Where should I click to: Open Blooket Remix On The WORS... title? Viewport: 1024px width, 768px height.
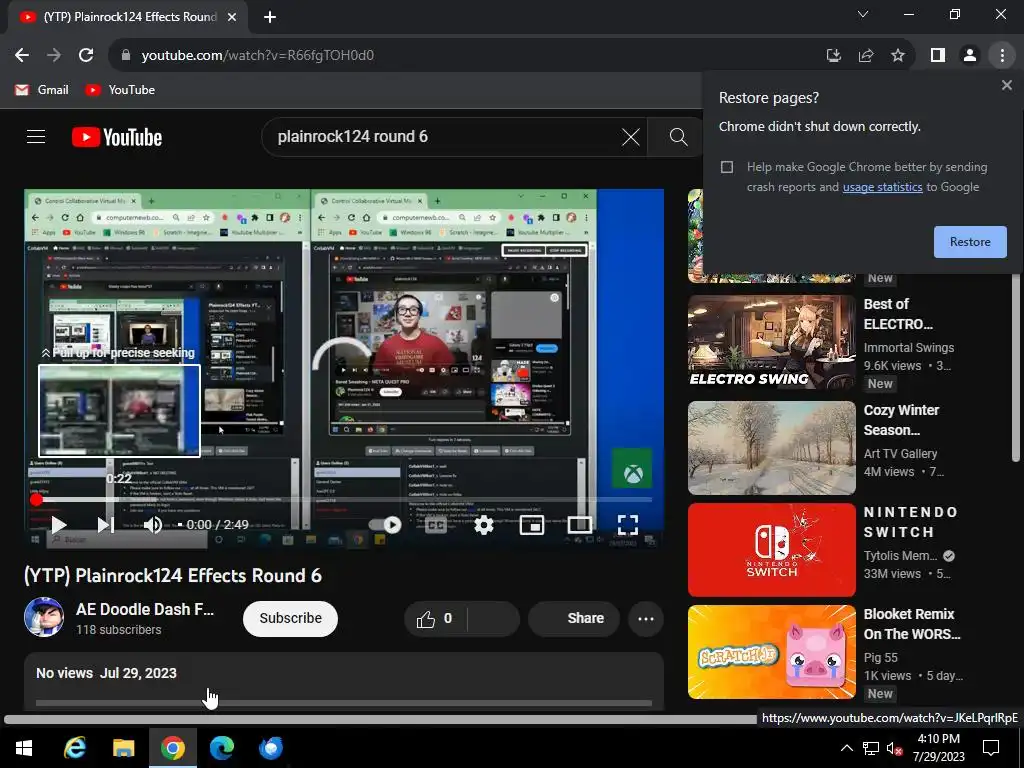(x=912, y=624)
